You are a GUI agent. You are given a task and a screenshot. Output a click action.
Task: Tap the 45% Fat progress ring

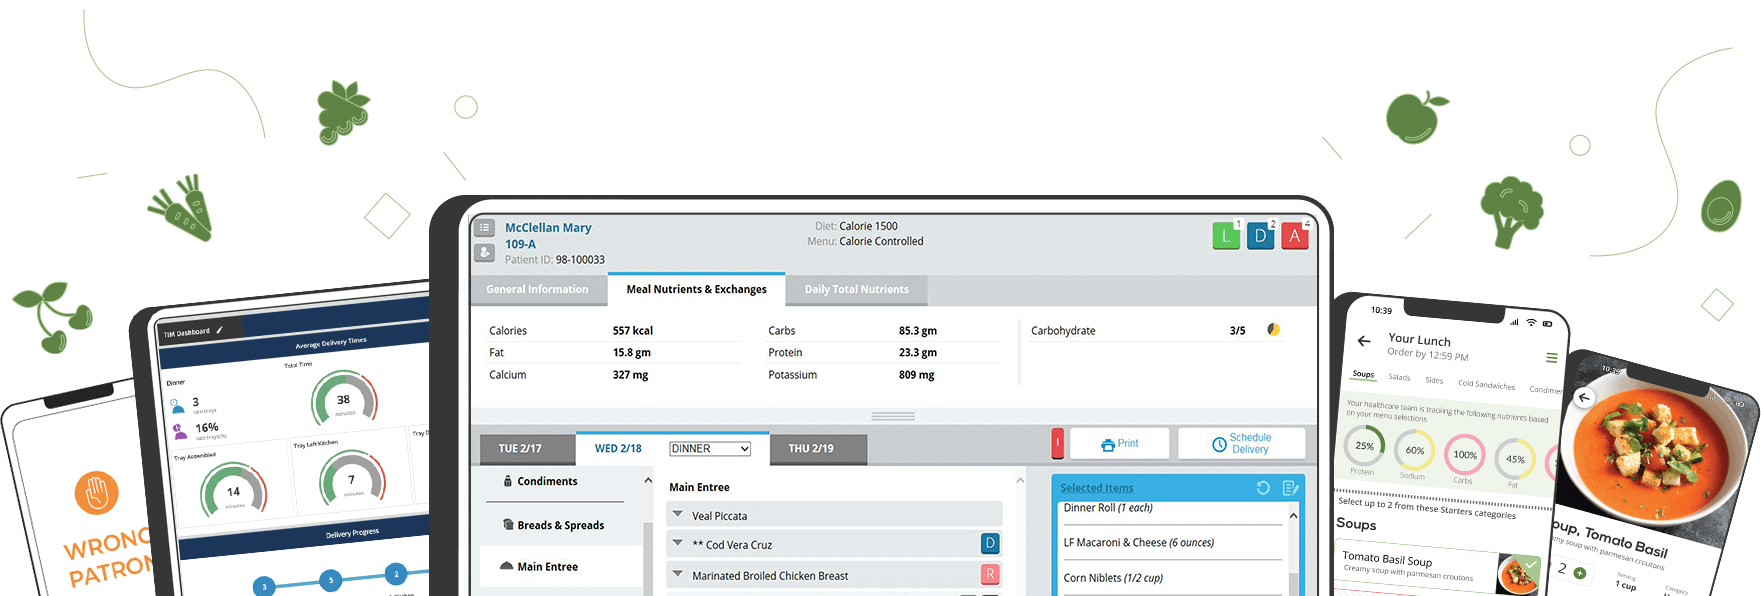click(1515, 460)
